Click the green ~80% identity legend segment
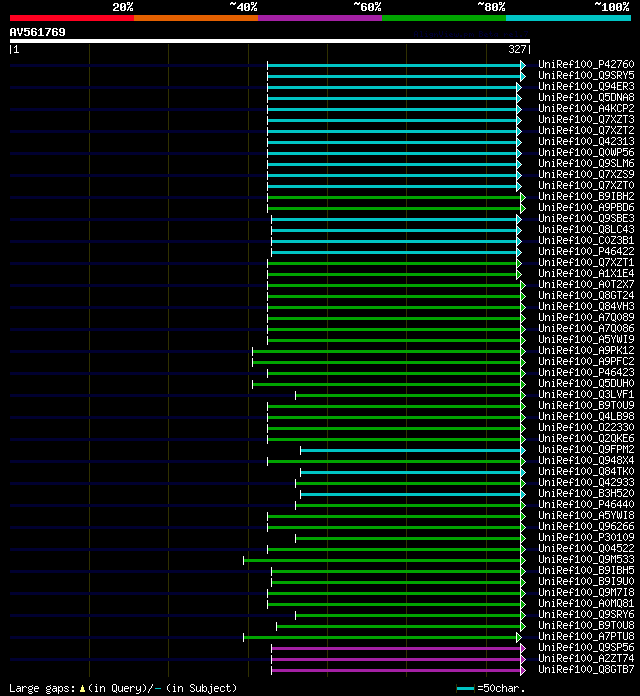The width and height of the screenshot is (640, 696). point(444,18)
